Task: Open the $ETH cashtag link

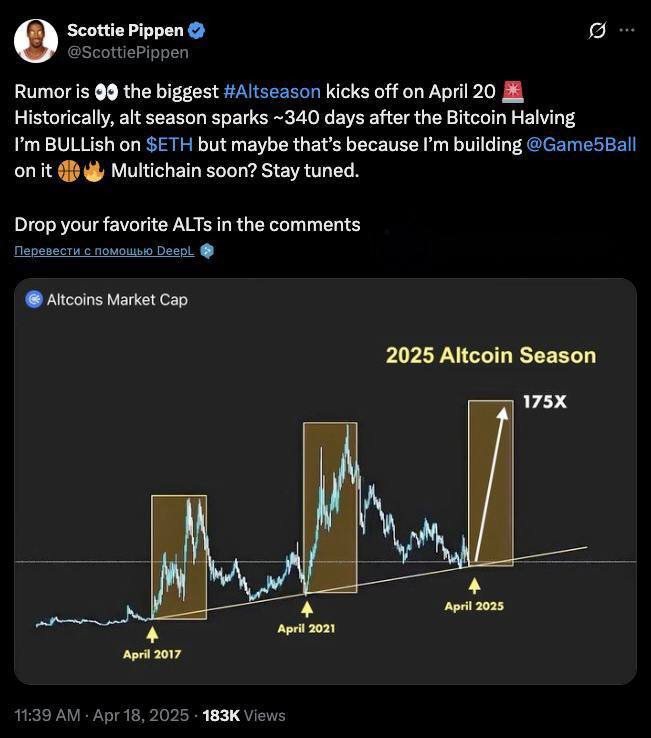Action: 169,144
